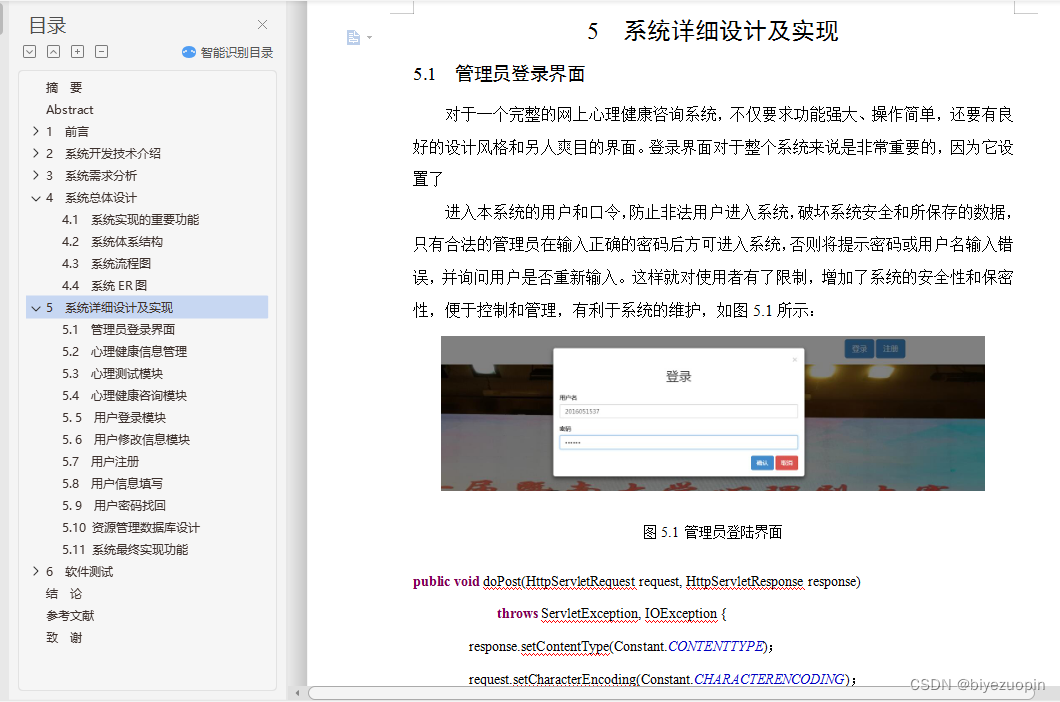The width and height of the screenshot is (1060, 702).
Task: Jump to 5.2 心理健康信息管理
Action: coord(124,352)
